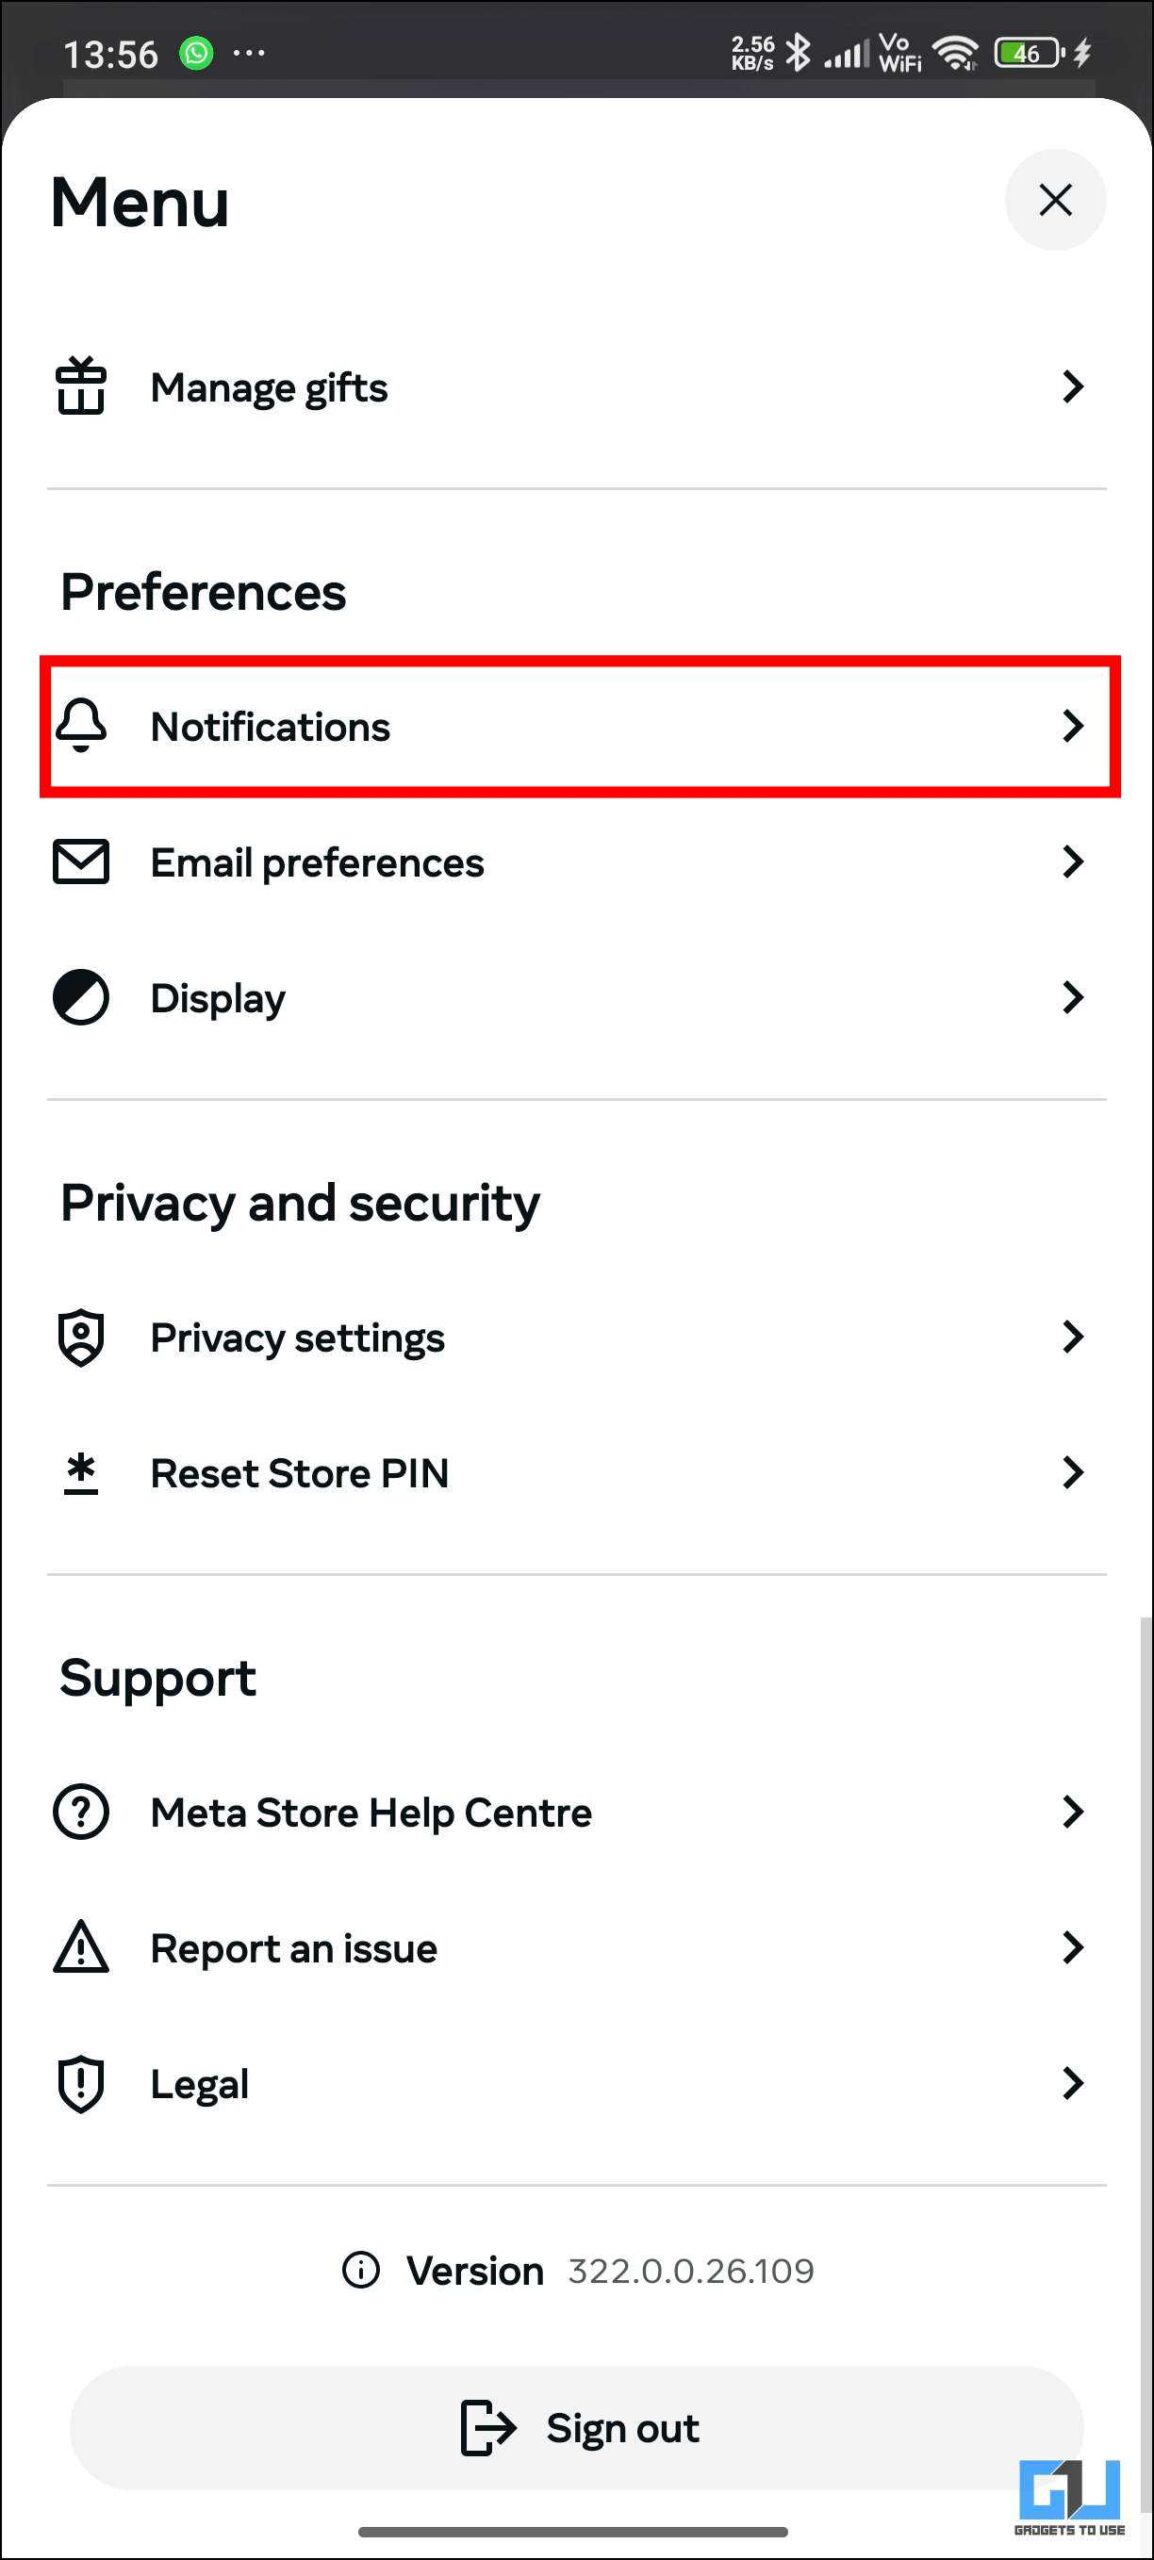Open Legal using its right chevron
The image size is (1154, 2560).
click(x=1073, y=2083)
